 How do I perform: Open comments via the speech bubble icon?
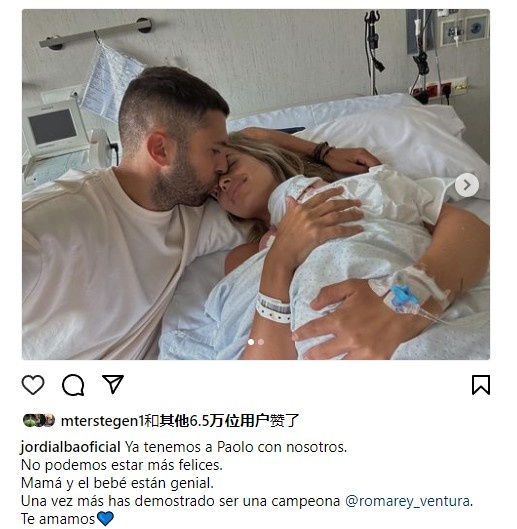click(73, 385)
